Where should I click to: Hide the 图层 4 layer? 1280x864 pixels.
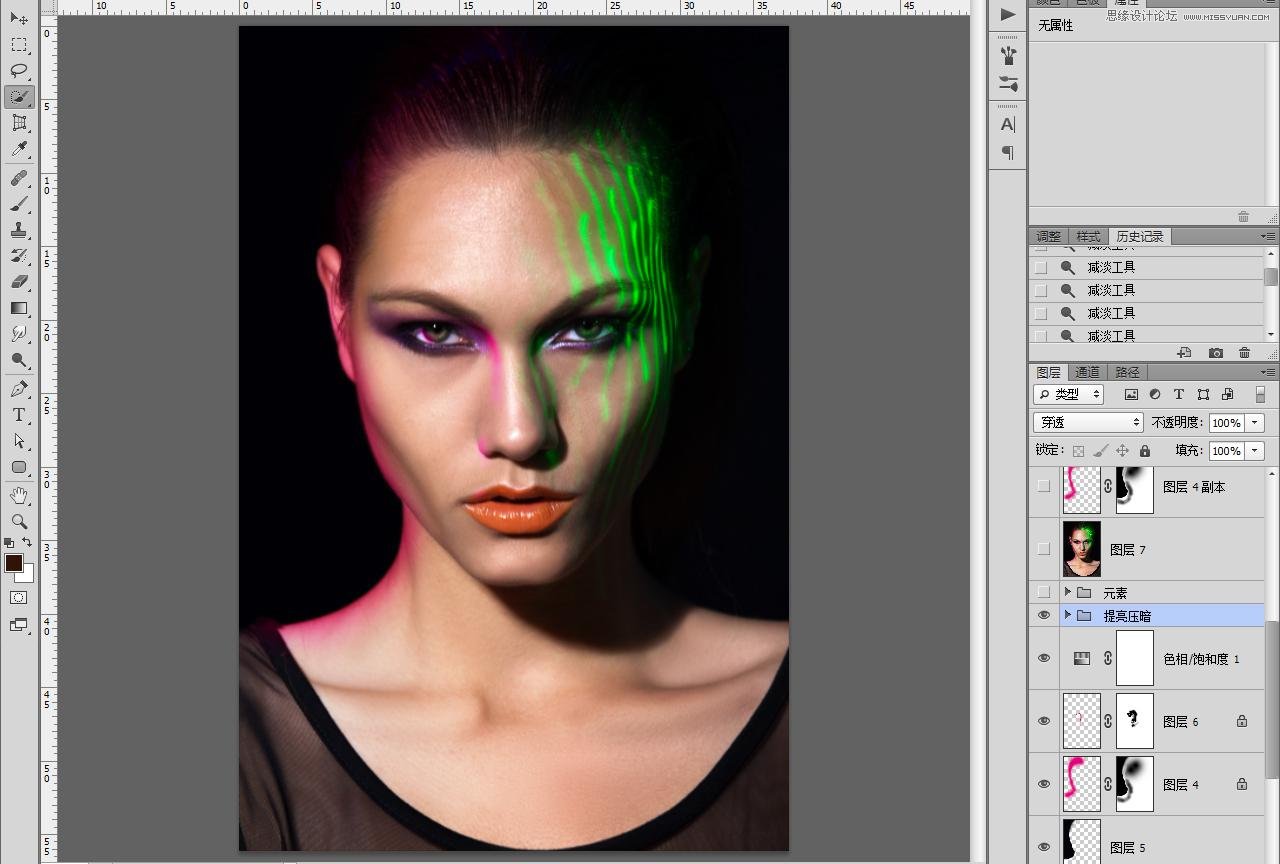(x=1044, y=784)
